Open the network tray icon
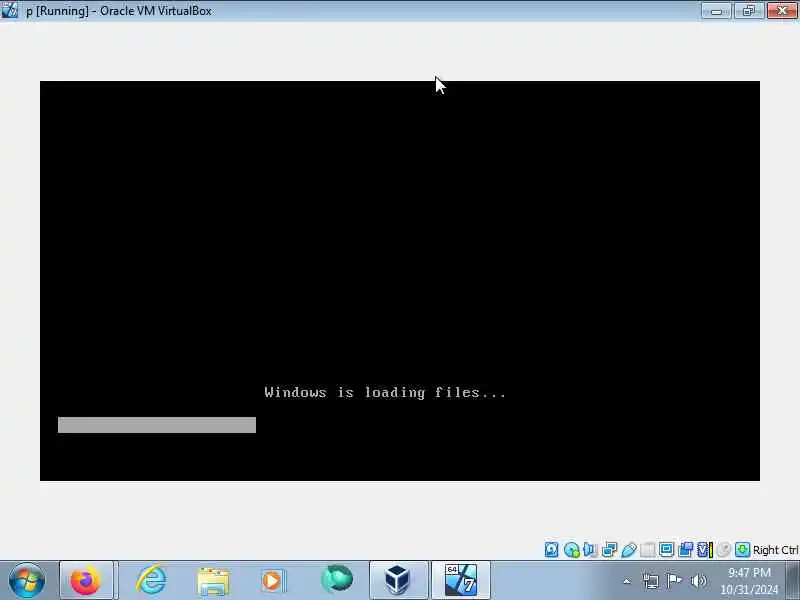This screenshot has width=800, height=600. [x=651, y=581]
